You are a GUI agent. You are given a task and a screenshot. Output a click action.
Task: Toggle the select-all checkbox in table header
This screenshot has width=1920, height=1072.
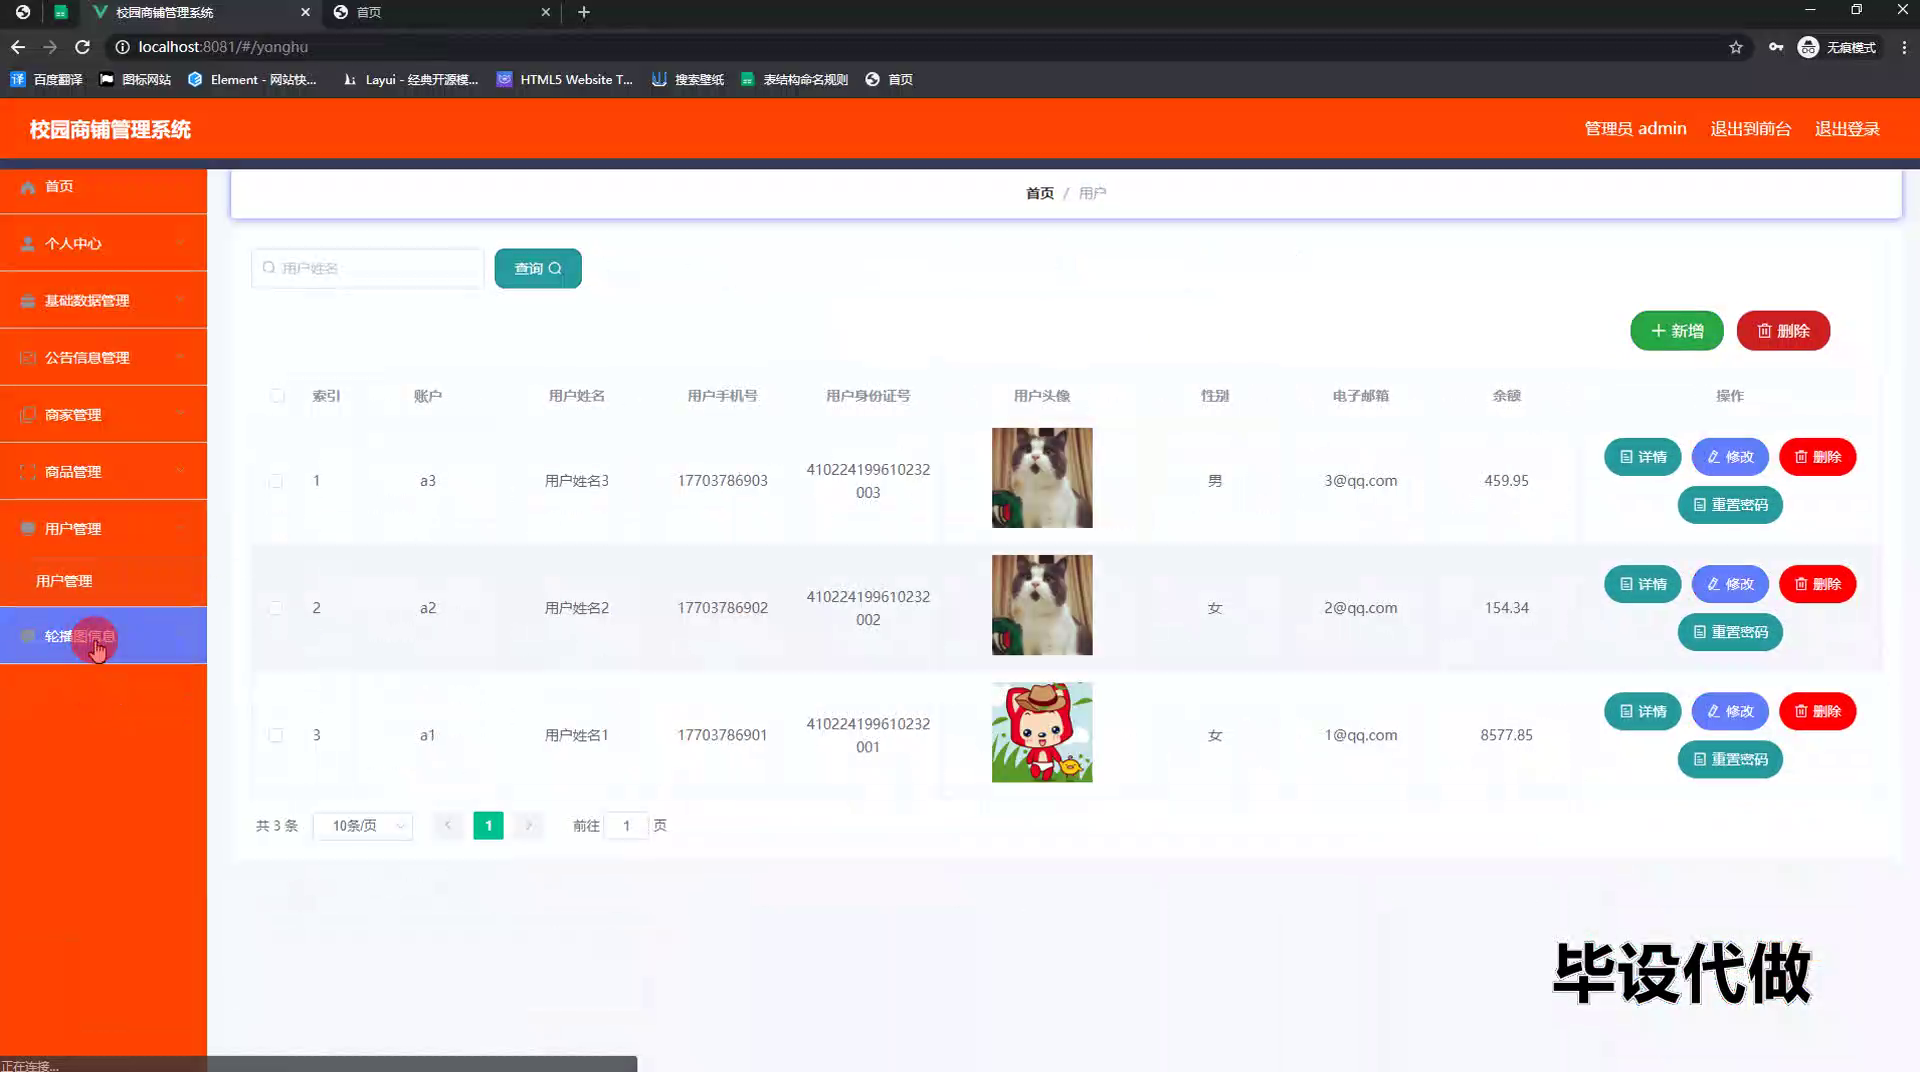tap(277, 396)
